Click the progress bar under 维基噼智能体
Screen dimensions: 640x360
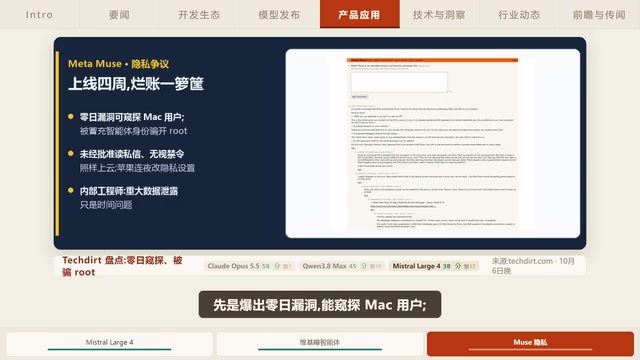pyautogui.click(x=320, y=349)
